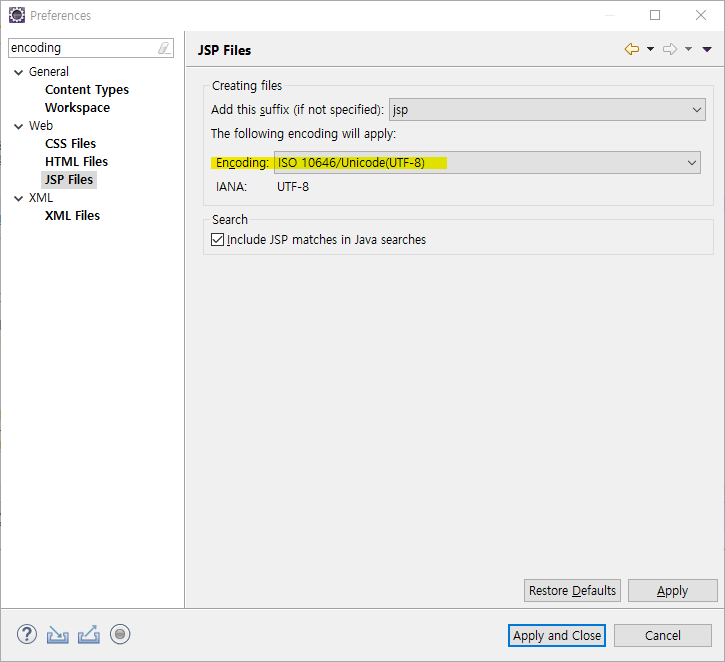Open the Encoding combo box
This screenshot has height=662, width=725.
pos(487,163)
